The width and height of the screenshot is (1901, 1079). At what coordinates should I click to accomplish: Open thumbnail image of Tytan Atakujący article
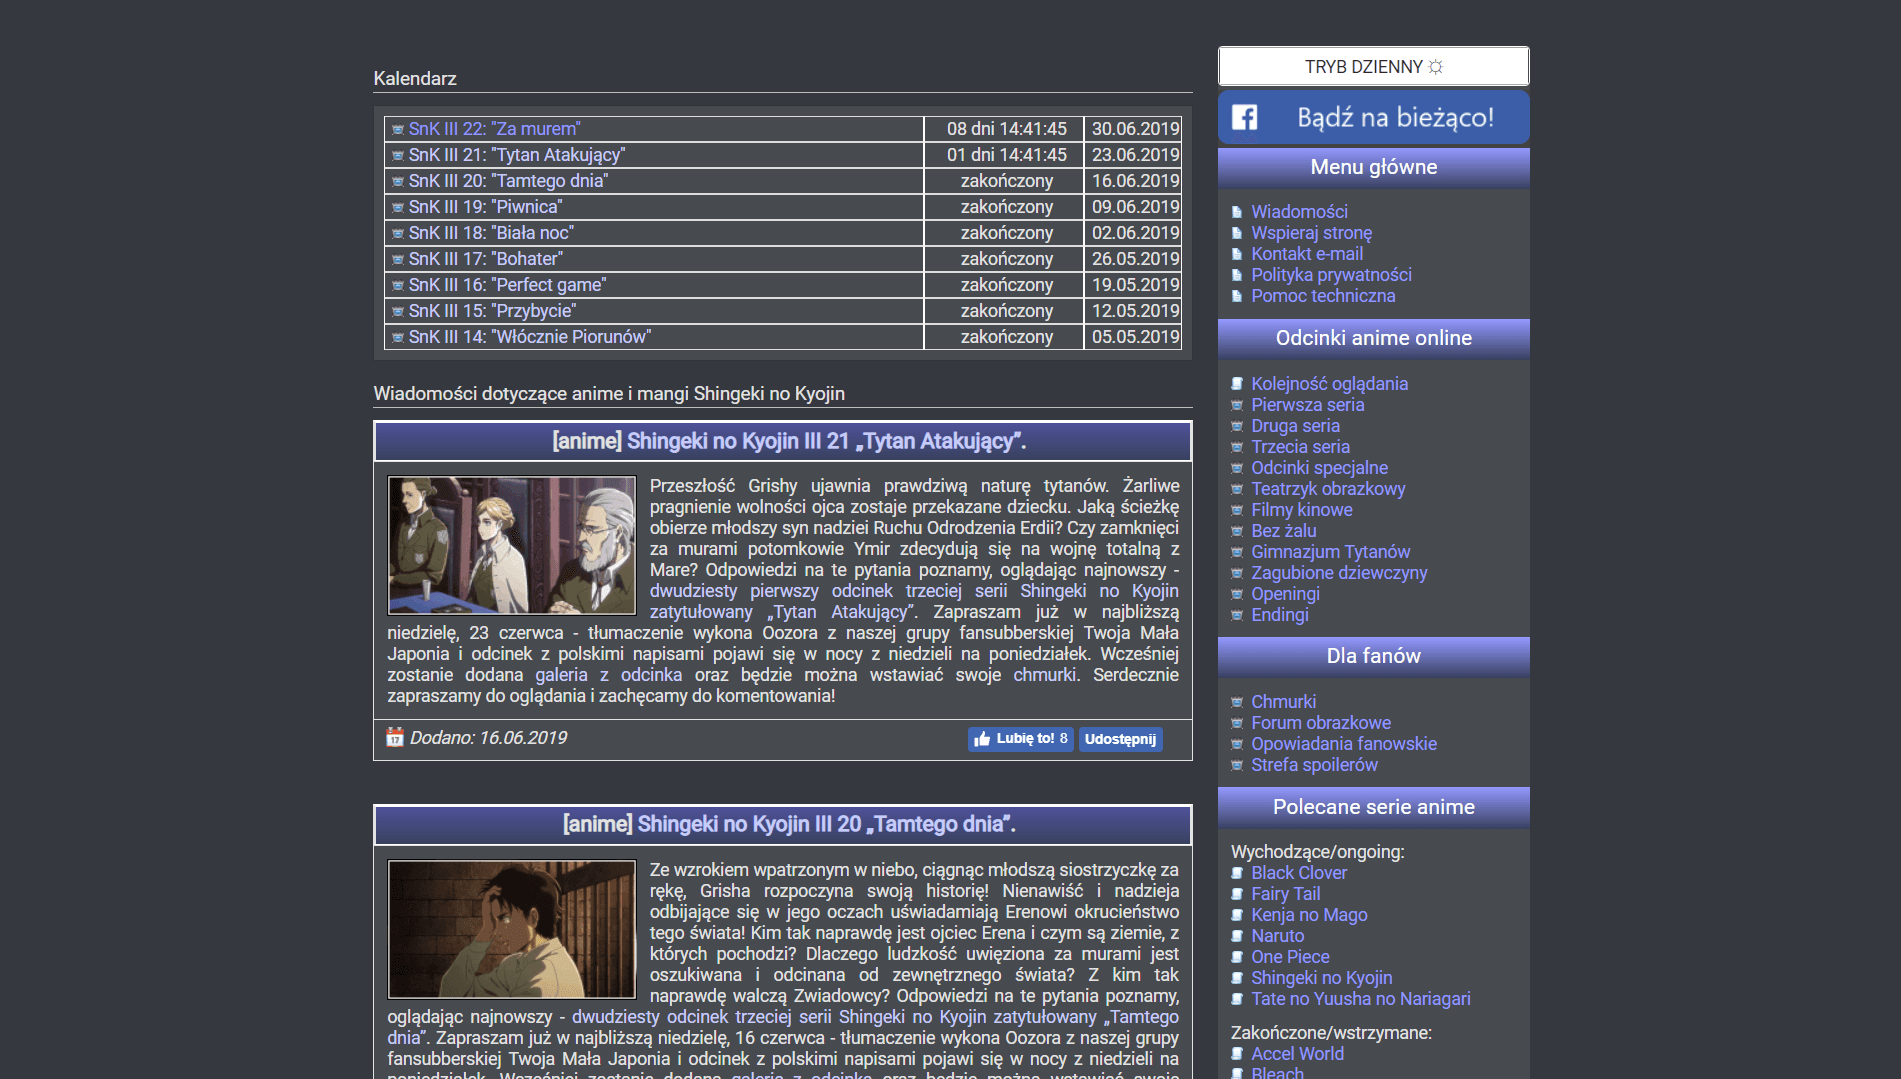point(512,545)
